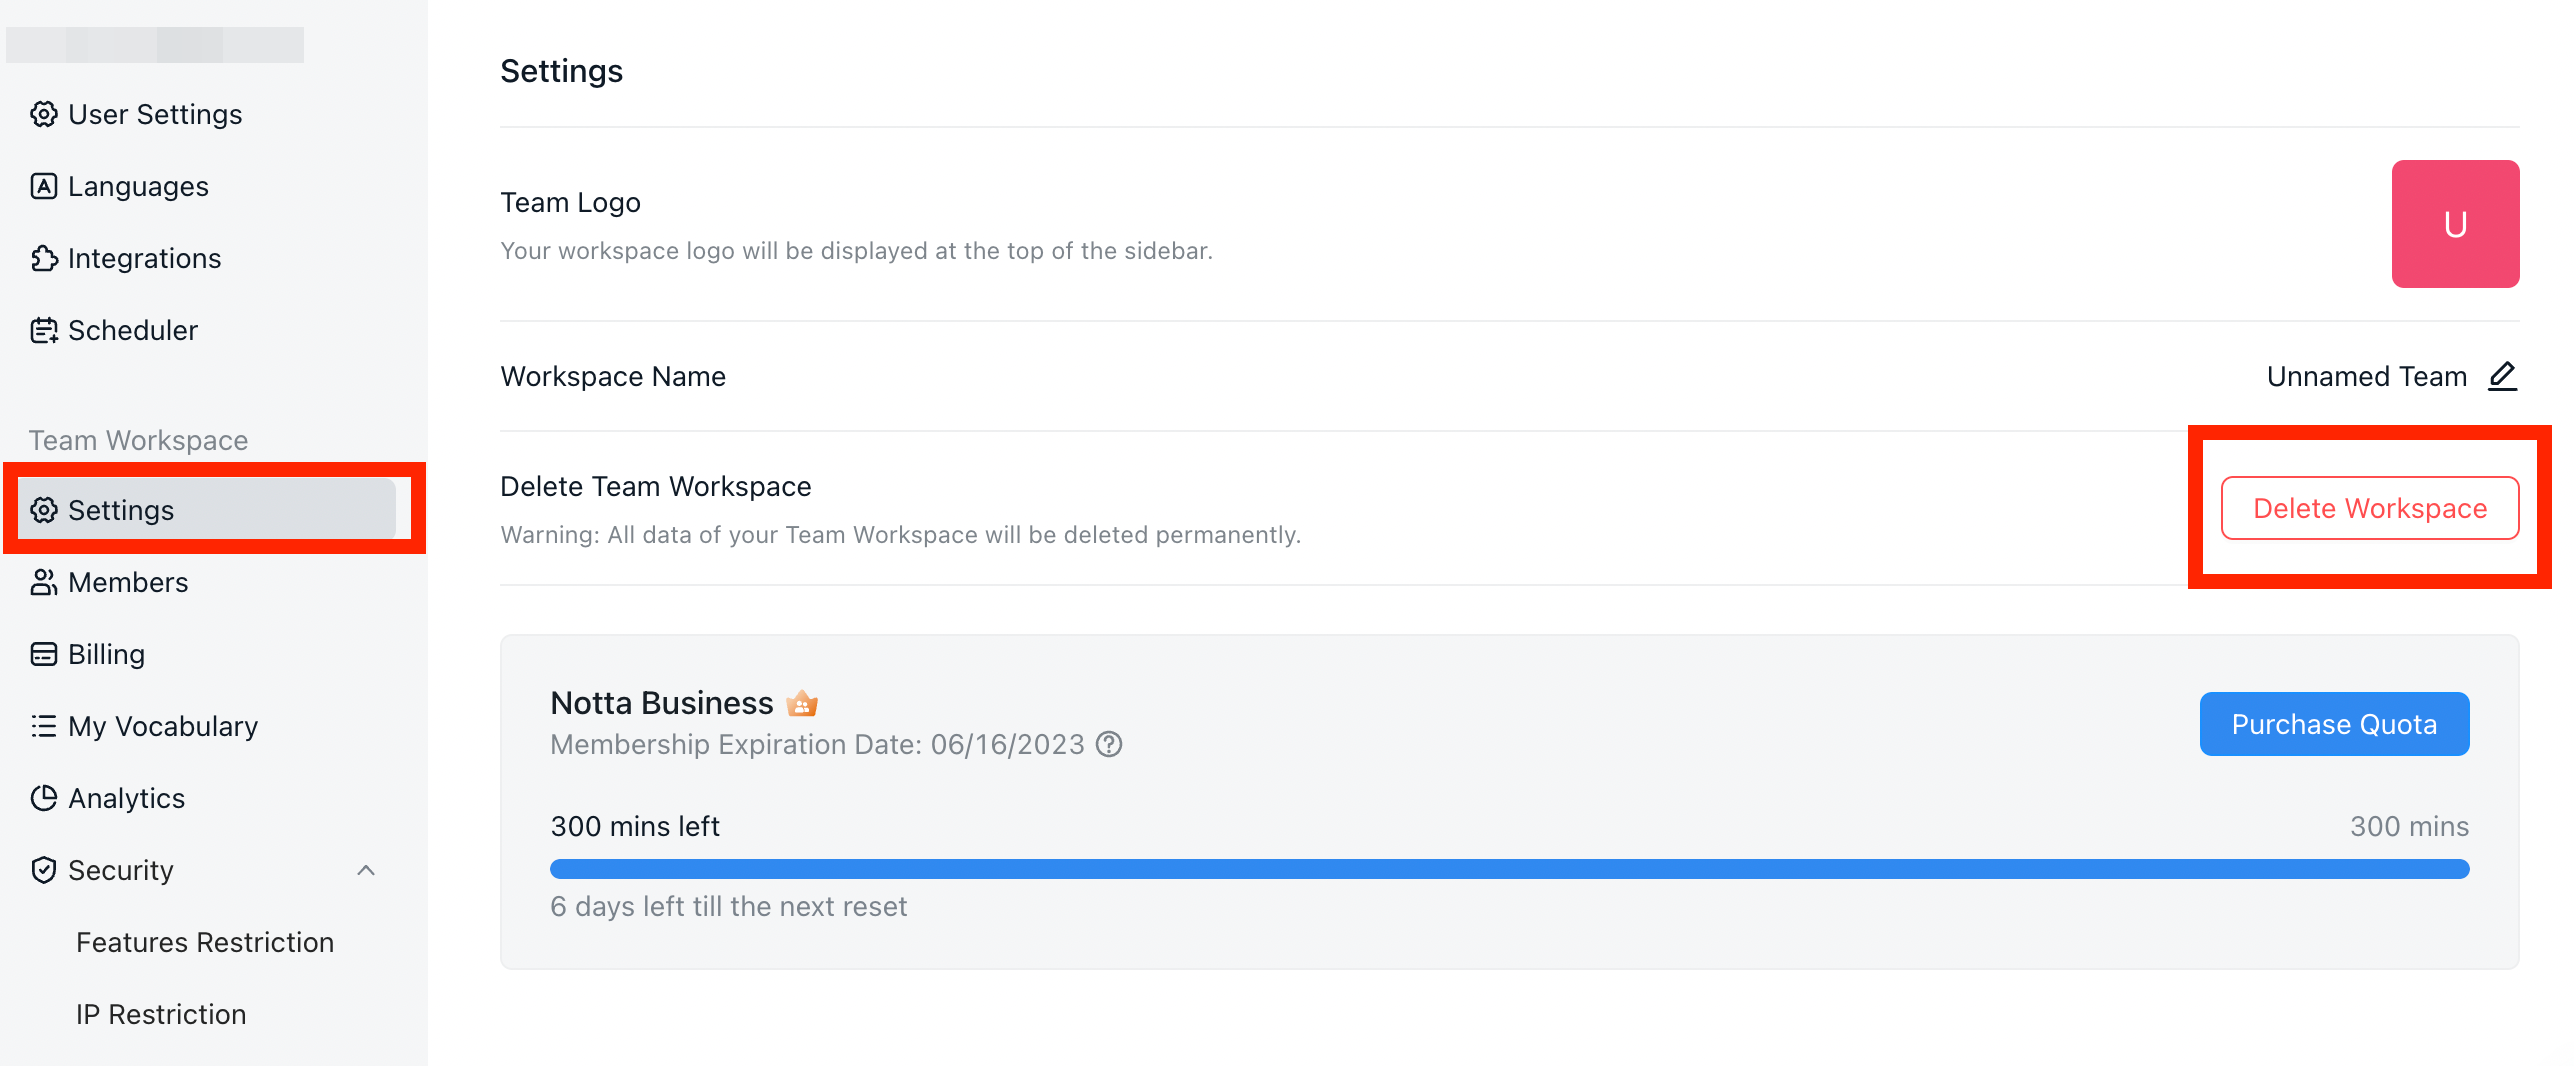Click the help icon next to expiration date
2574x1066 pixels.
1109,744
